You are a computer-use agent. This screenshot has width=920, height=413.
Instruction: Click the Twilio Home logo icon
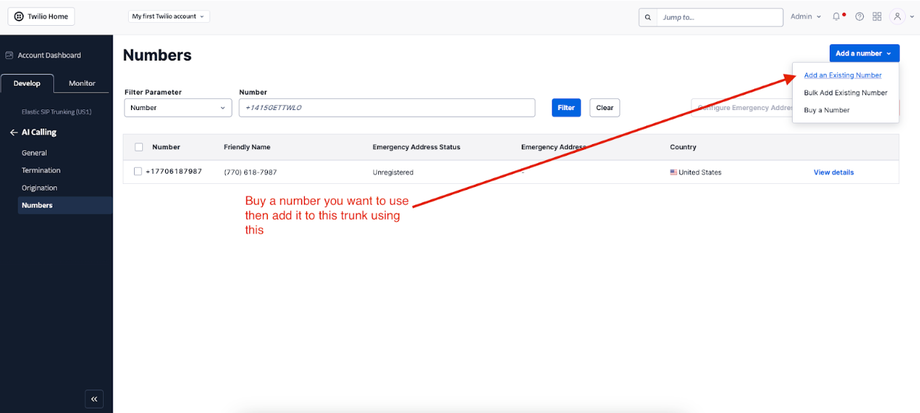(x=17, y=17)
